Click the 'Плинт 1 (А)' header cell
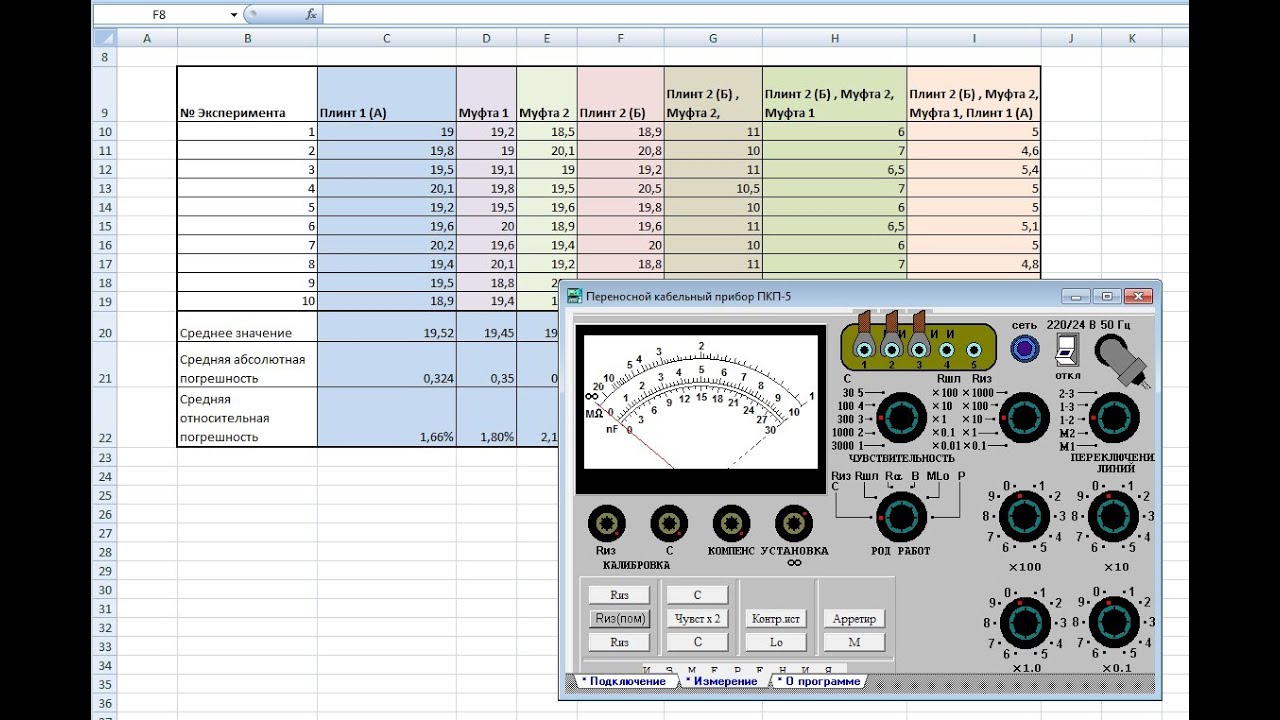The height and width of the screenshot is (720, 1280). (x=387, y=94)
